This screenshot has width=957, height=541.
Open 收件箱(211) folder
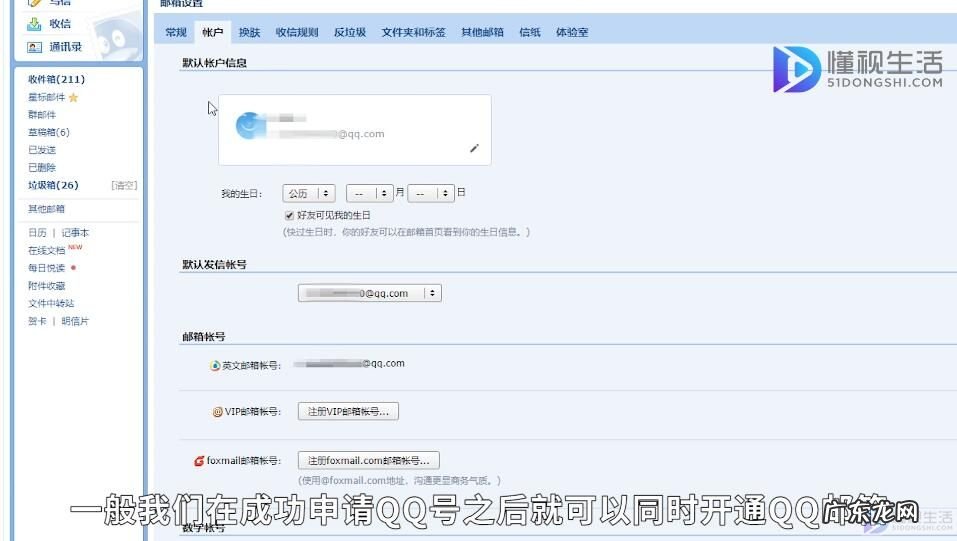(56, 79)
